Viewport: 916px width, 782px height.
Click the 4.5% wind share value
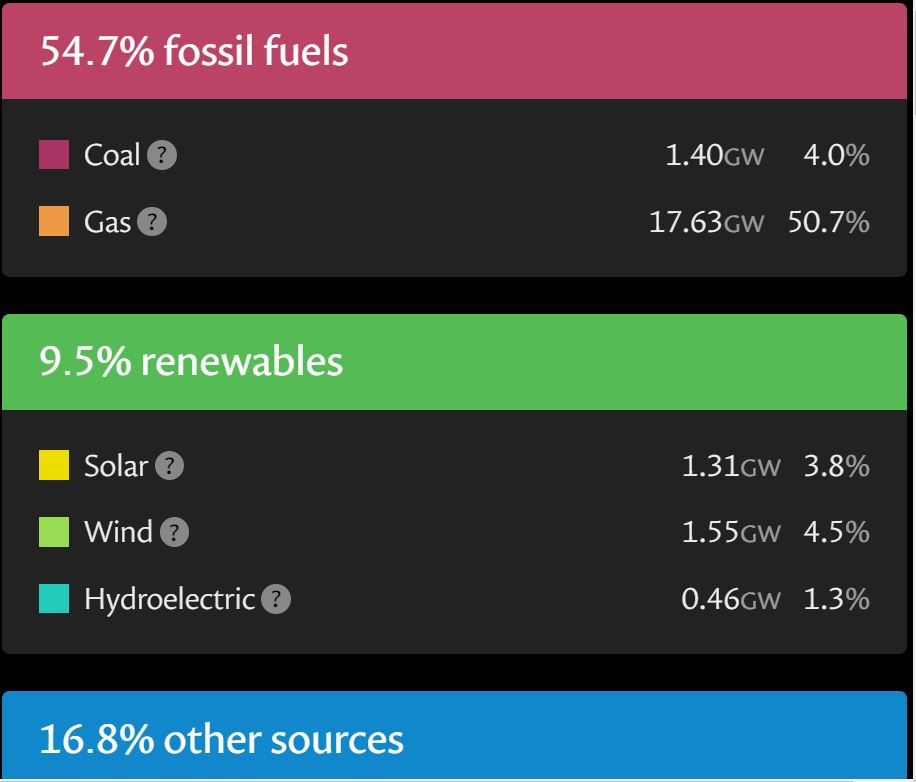point(836,533)
